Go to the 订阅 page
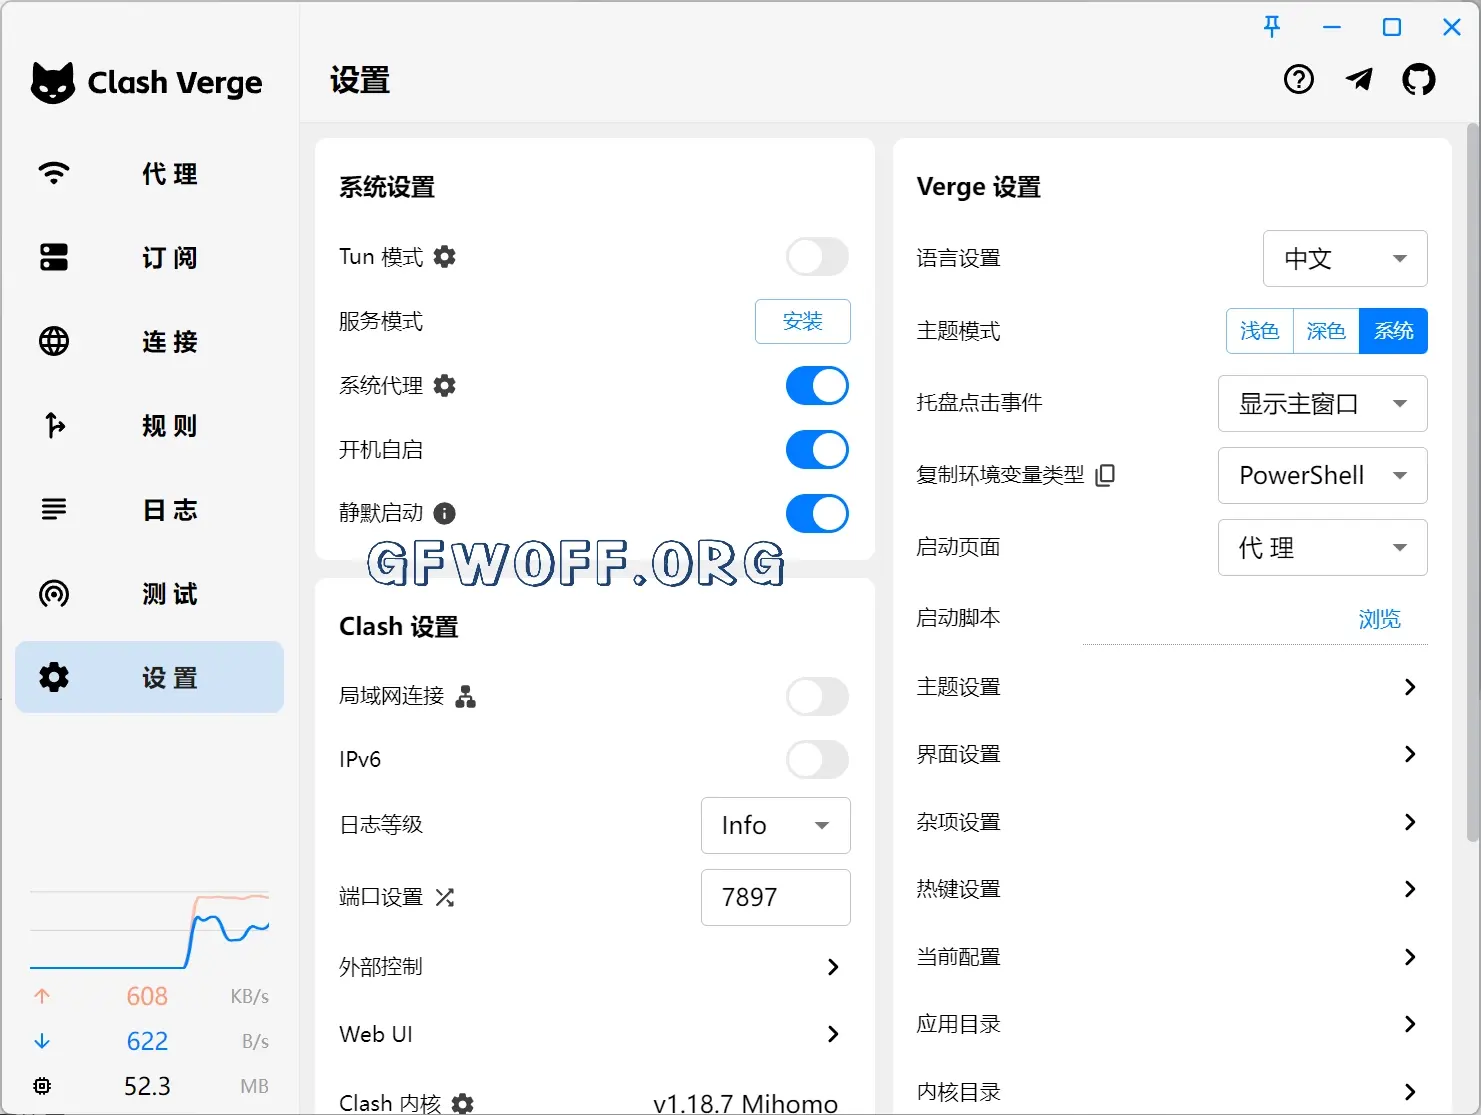This screenshot has width=1481, height=1115. pos(150,257)
